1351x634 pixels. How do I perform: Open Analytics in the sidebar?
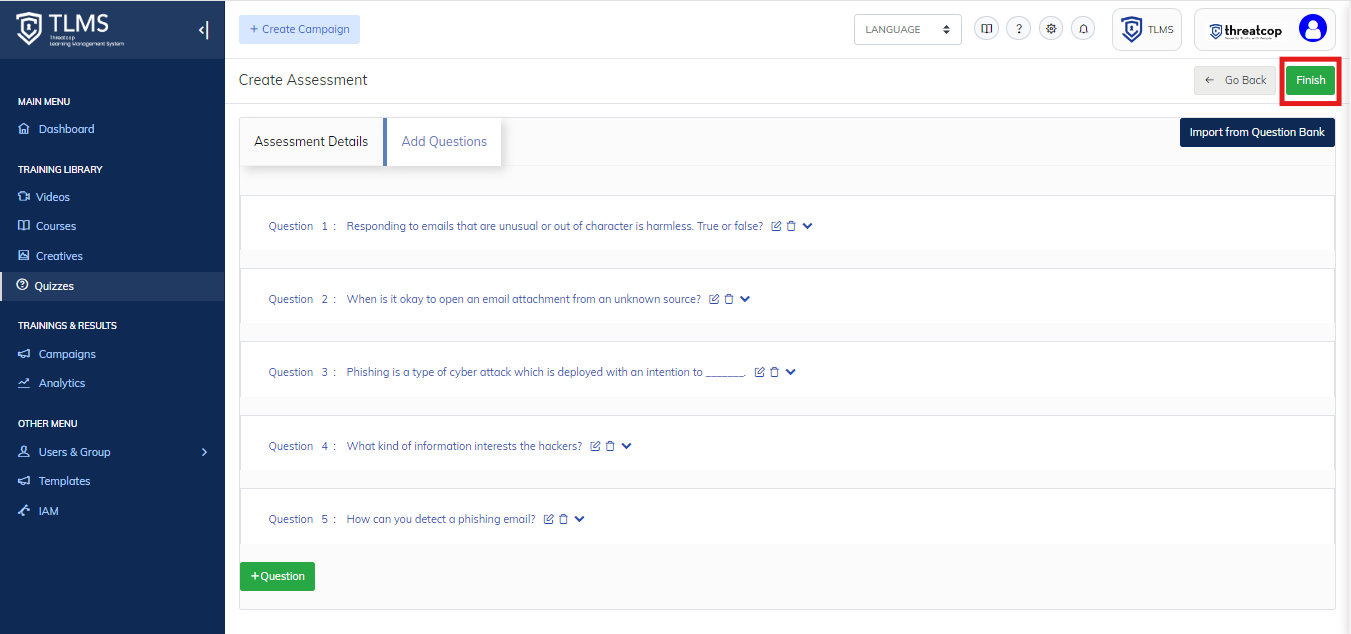[x=61, y=383]
